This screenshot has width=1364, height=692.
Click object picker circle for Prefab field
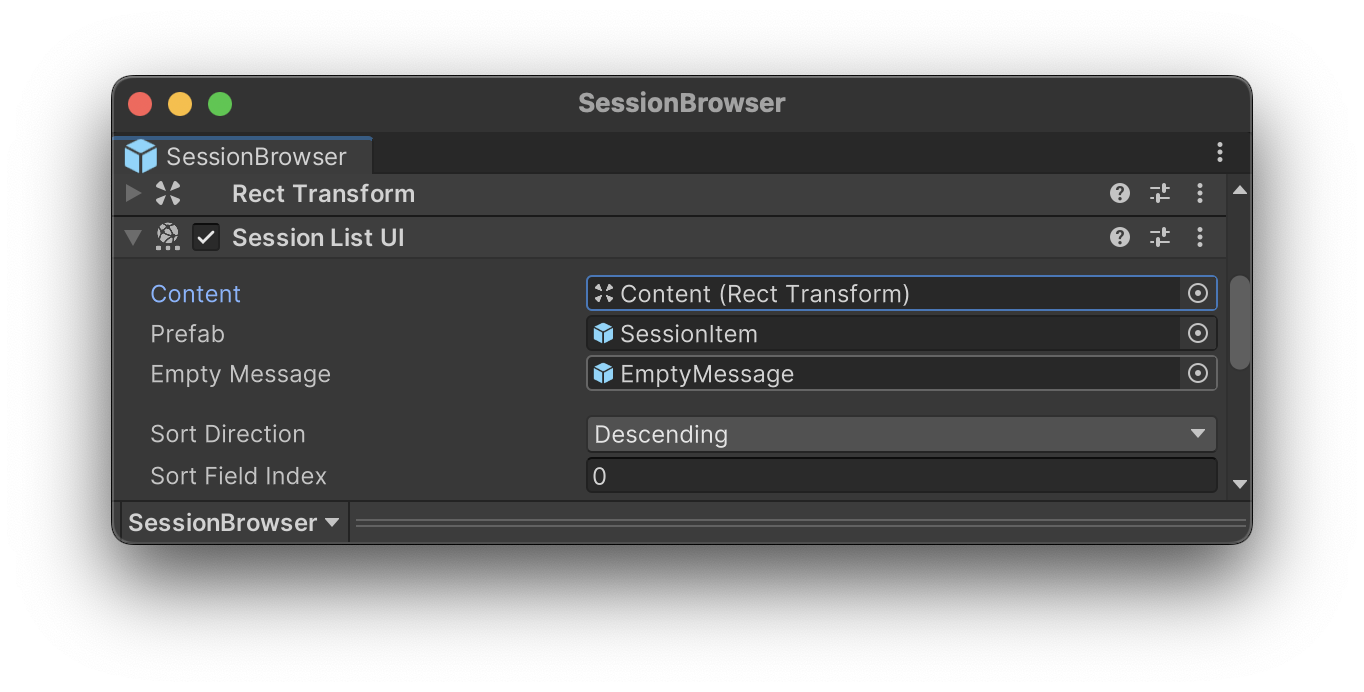(1198, 333)
